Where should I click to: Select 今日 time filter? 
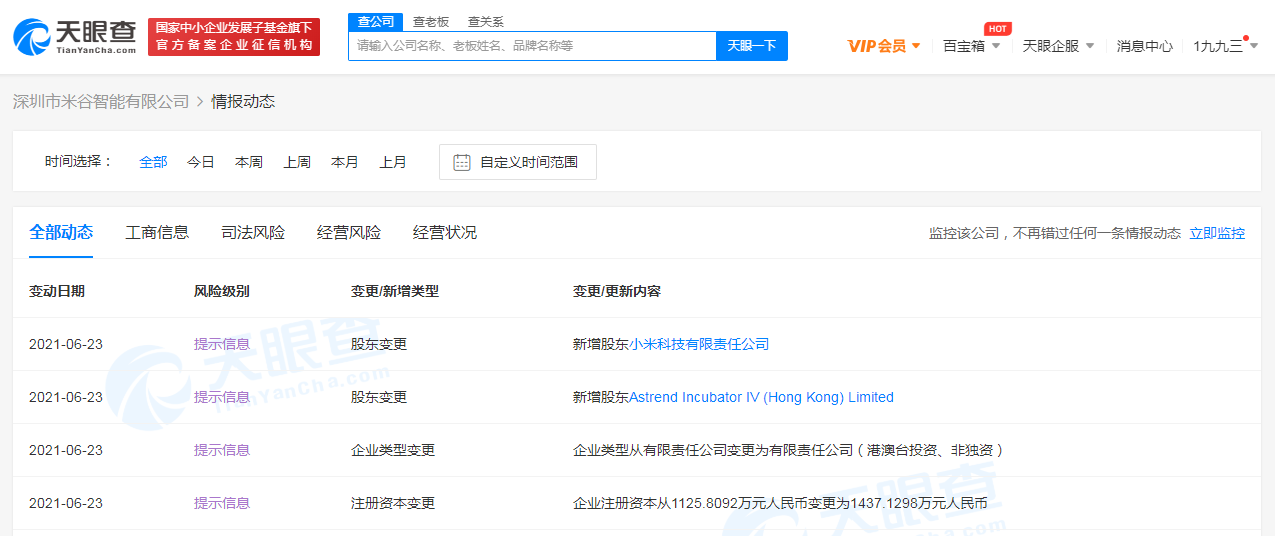[x=201, y=162]
